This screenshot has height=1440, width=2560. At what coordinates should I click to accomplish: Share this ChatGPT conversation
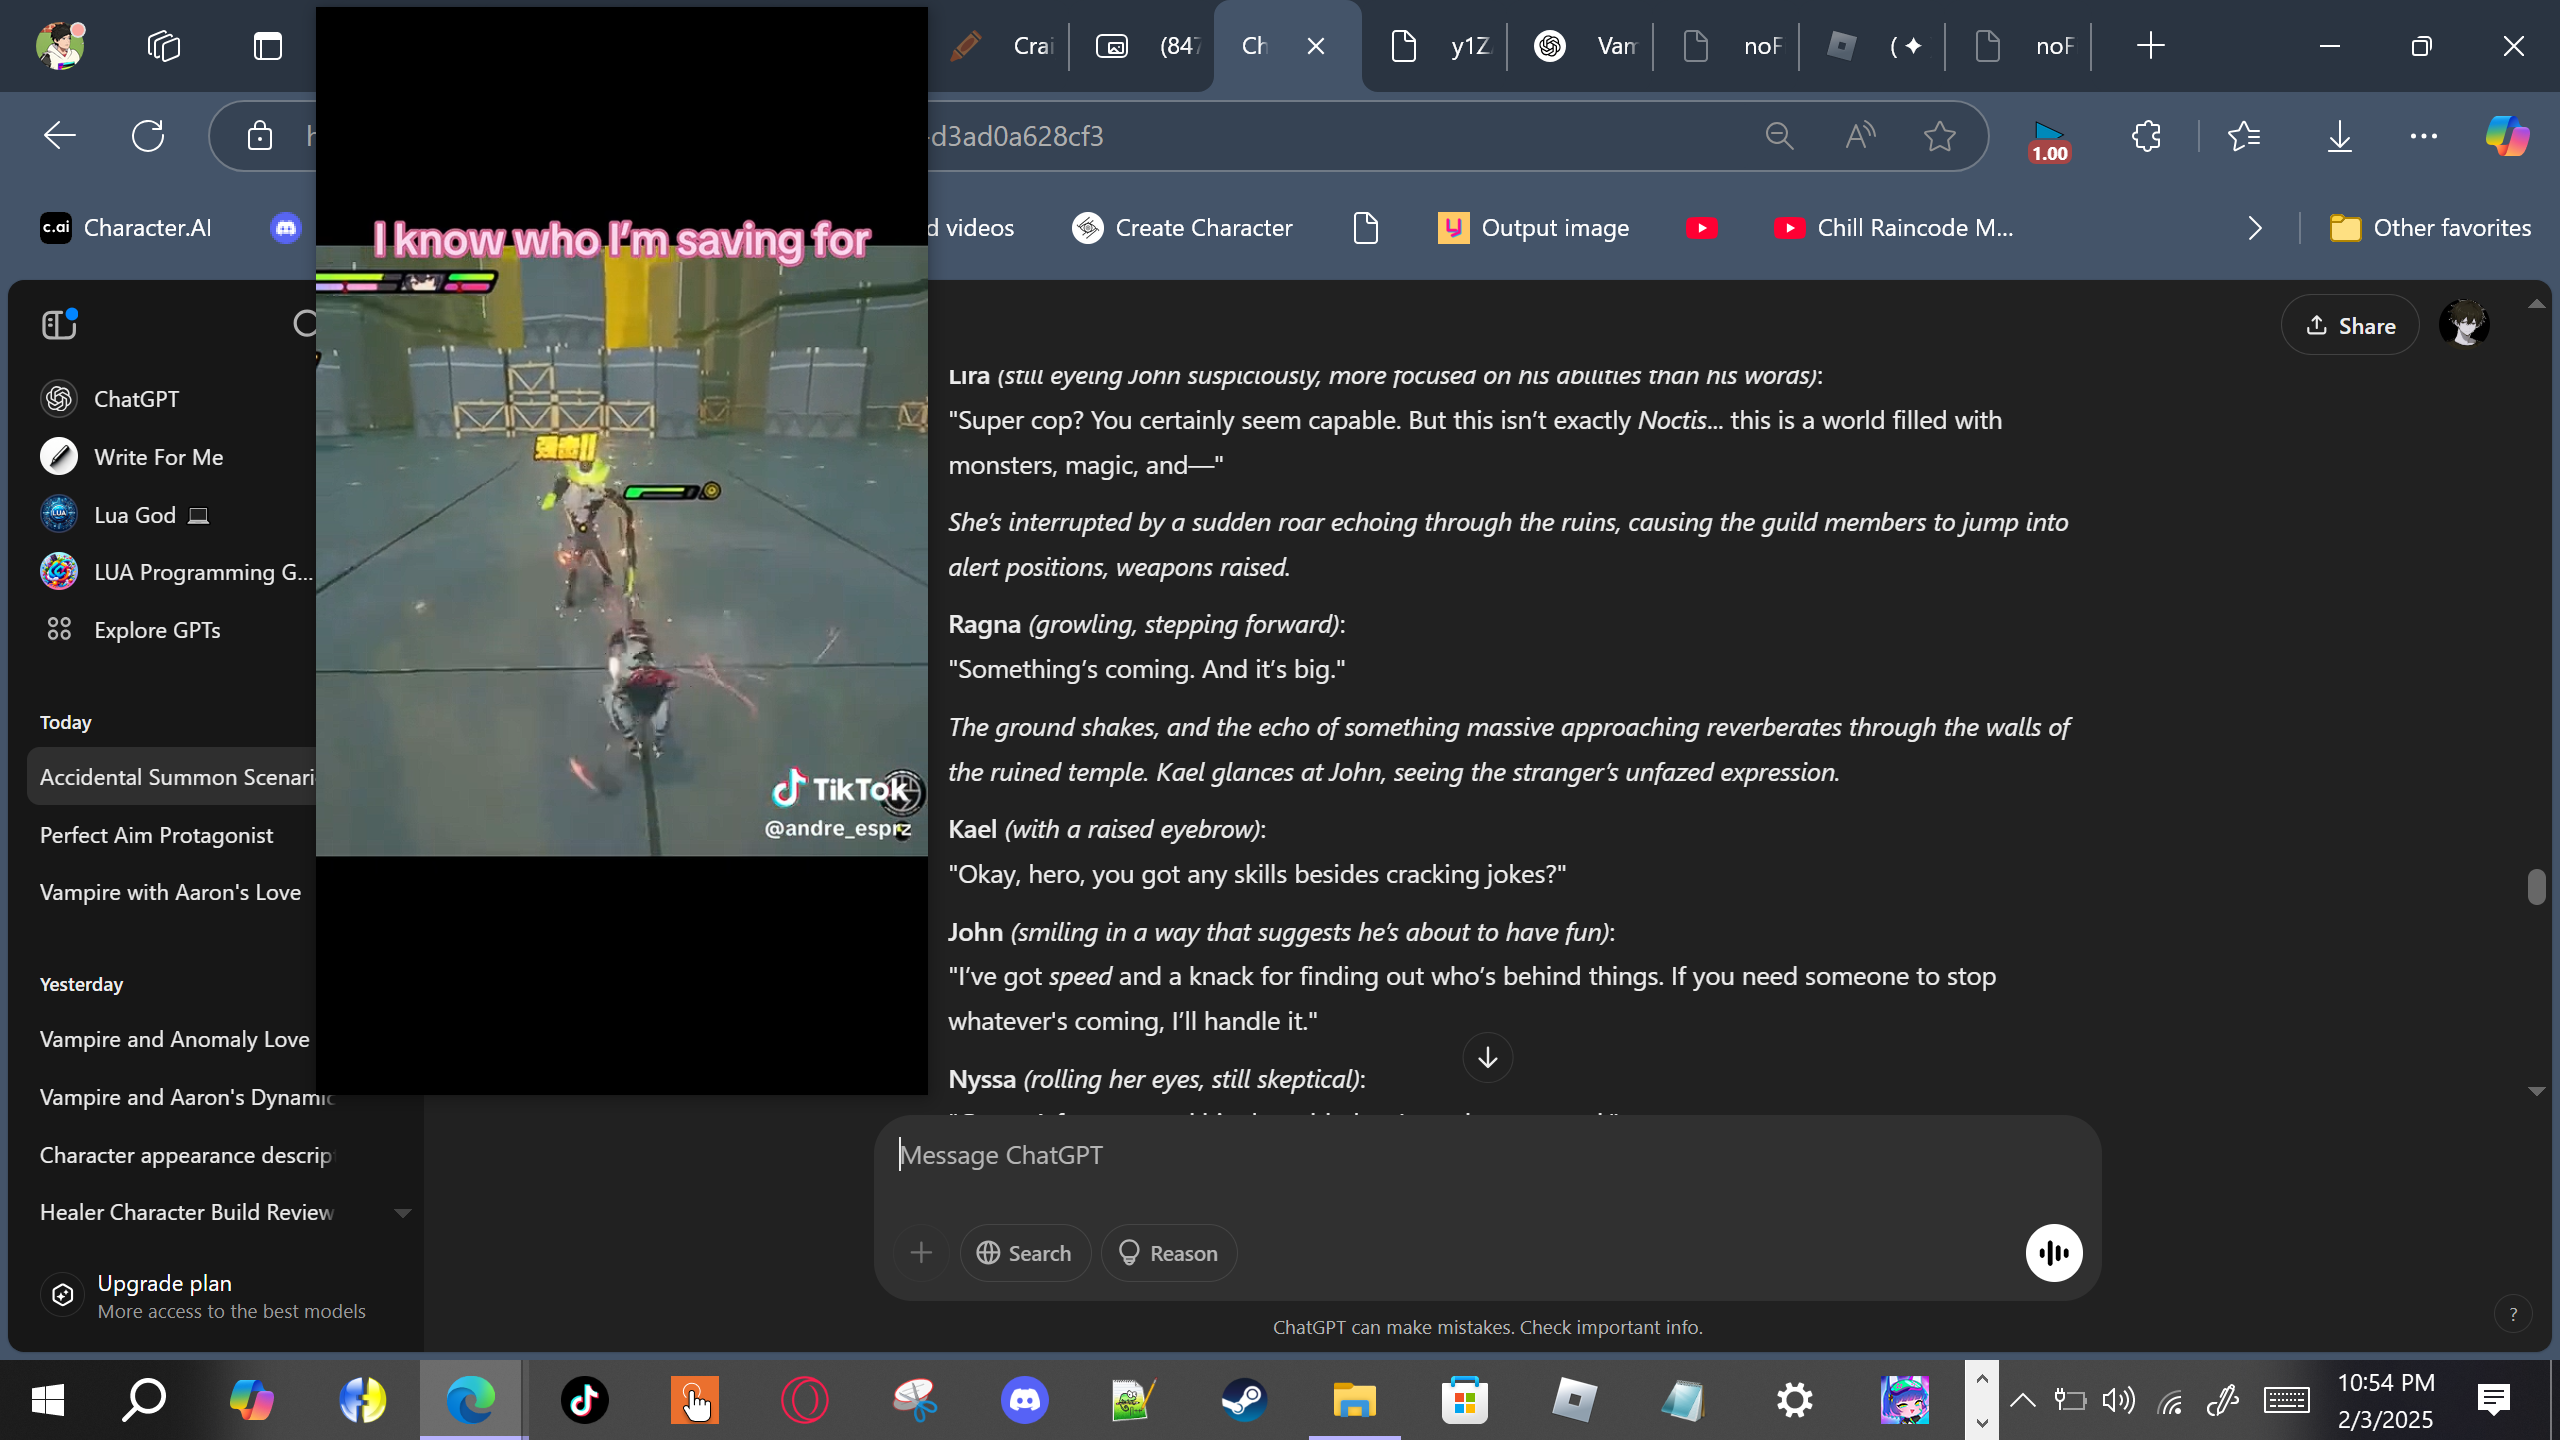point(2350,326)
